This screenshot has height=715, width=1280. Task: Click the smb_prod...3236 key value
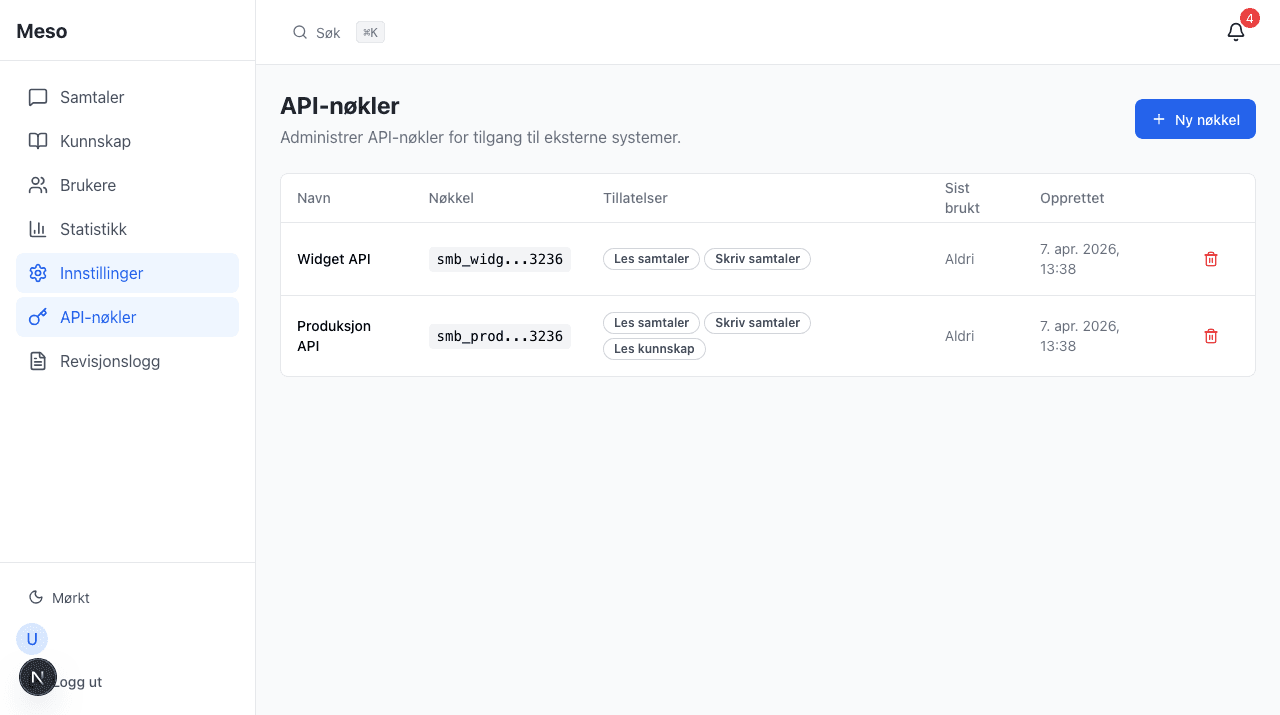coord(500,336)
